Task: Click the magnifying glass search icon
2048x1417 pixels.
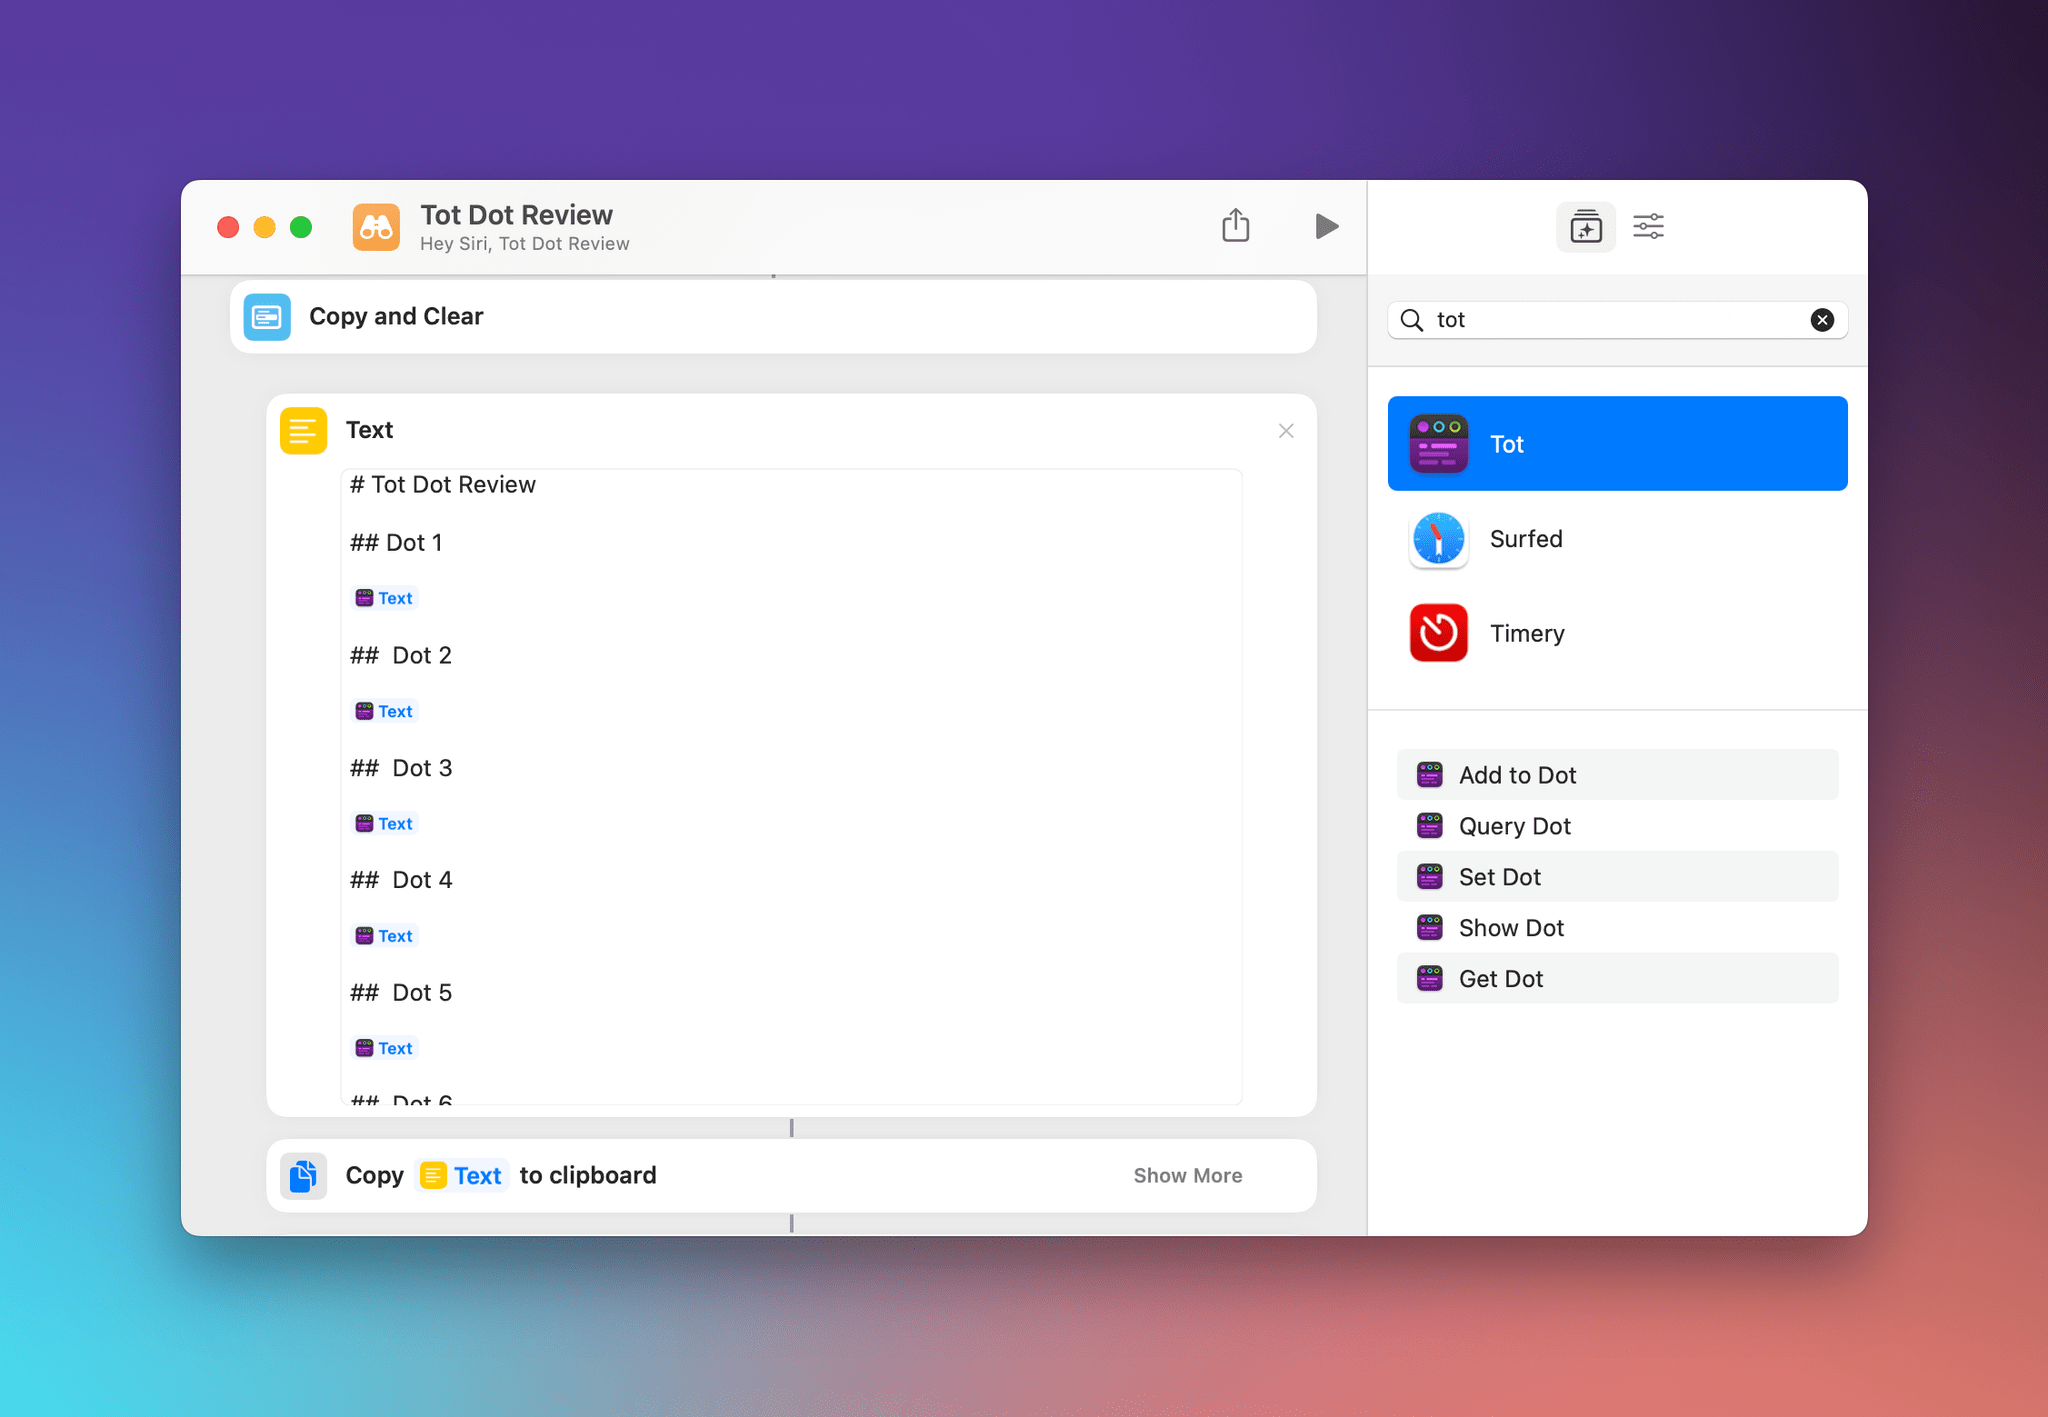Action: tap(1411, 320)
